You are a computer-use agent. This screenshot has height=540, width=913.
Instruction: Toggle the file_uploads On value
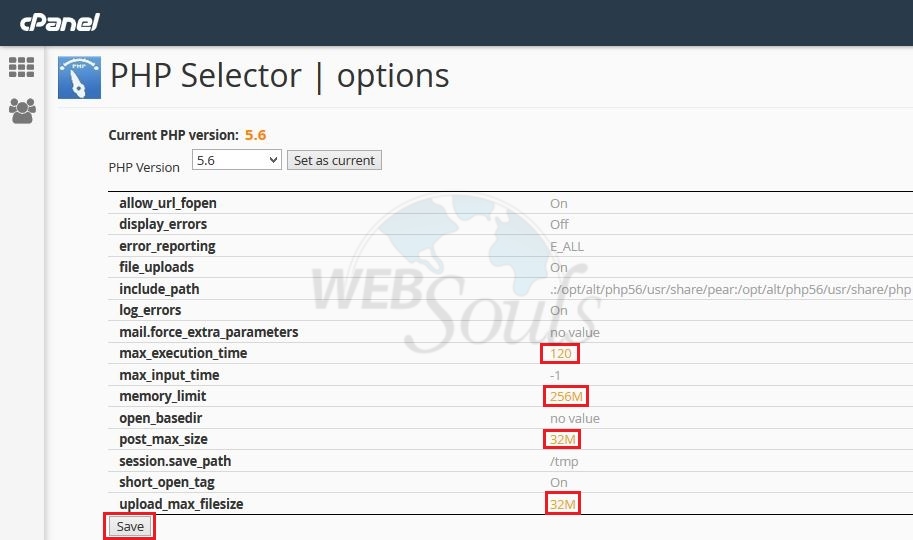pyautogui.click(x=558, y=267)
